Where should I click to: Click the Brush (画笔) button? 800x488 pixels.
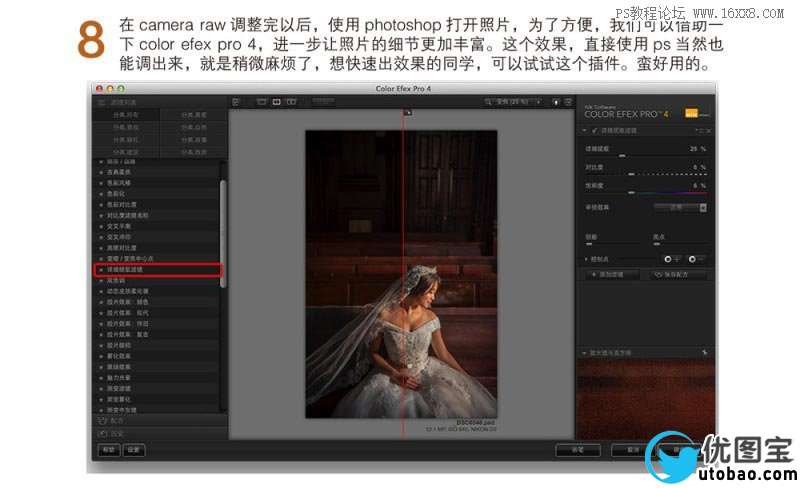578,450
